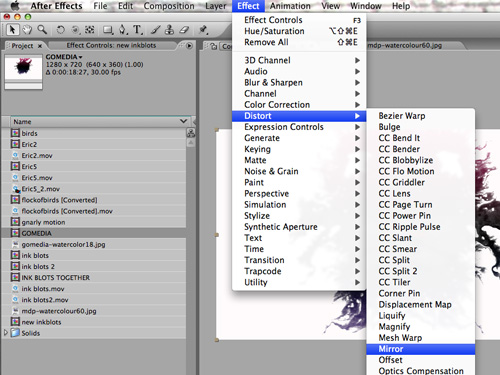Viewport: 500px width, 375px height.
Task: Expand the Solids folder triangle
Action: coord(6,333)
